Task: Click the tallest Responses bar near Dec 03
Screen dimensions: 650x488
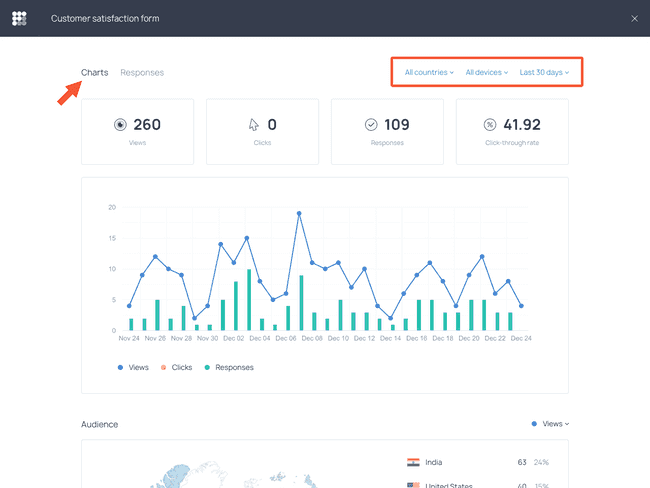Action: click(x=249, y=300)
